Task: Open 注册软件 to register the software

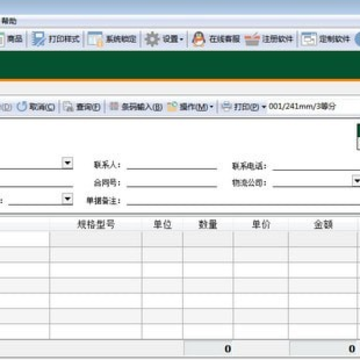Action: click(x=269, y=39)
